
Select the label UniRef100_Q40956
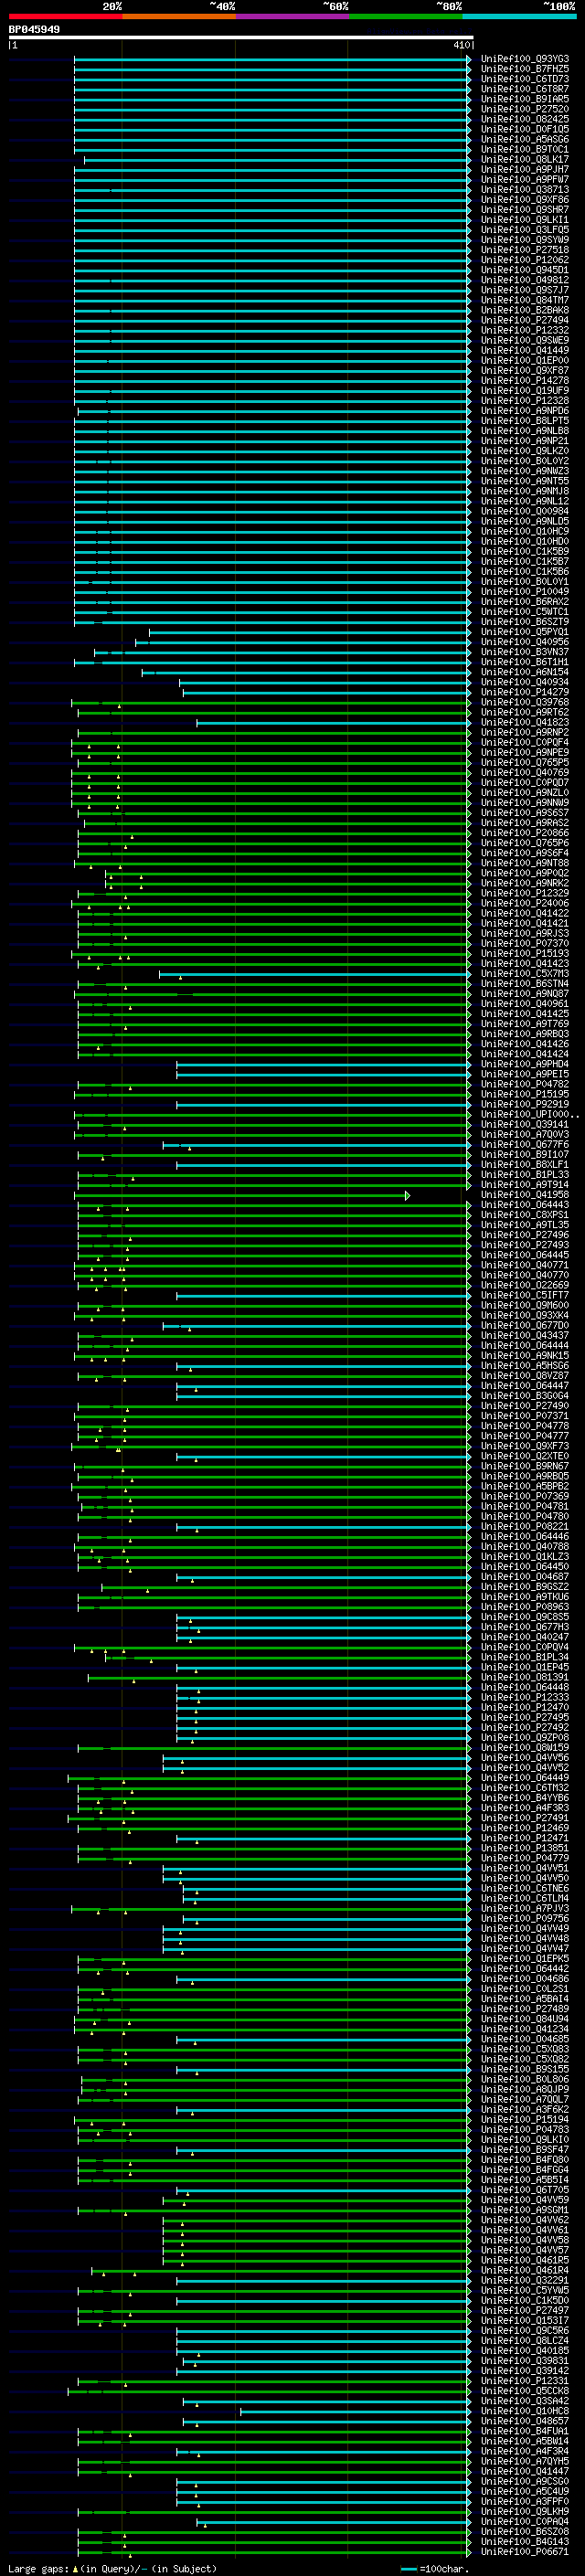(525, 642)
